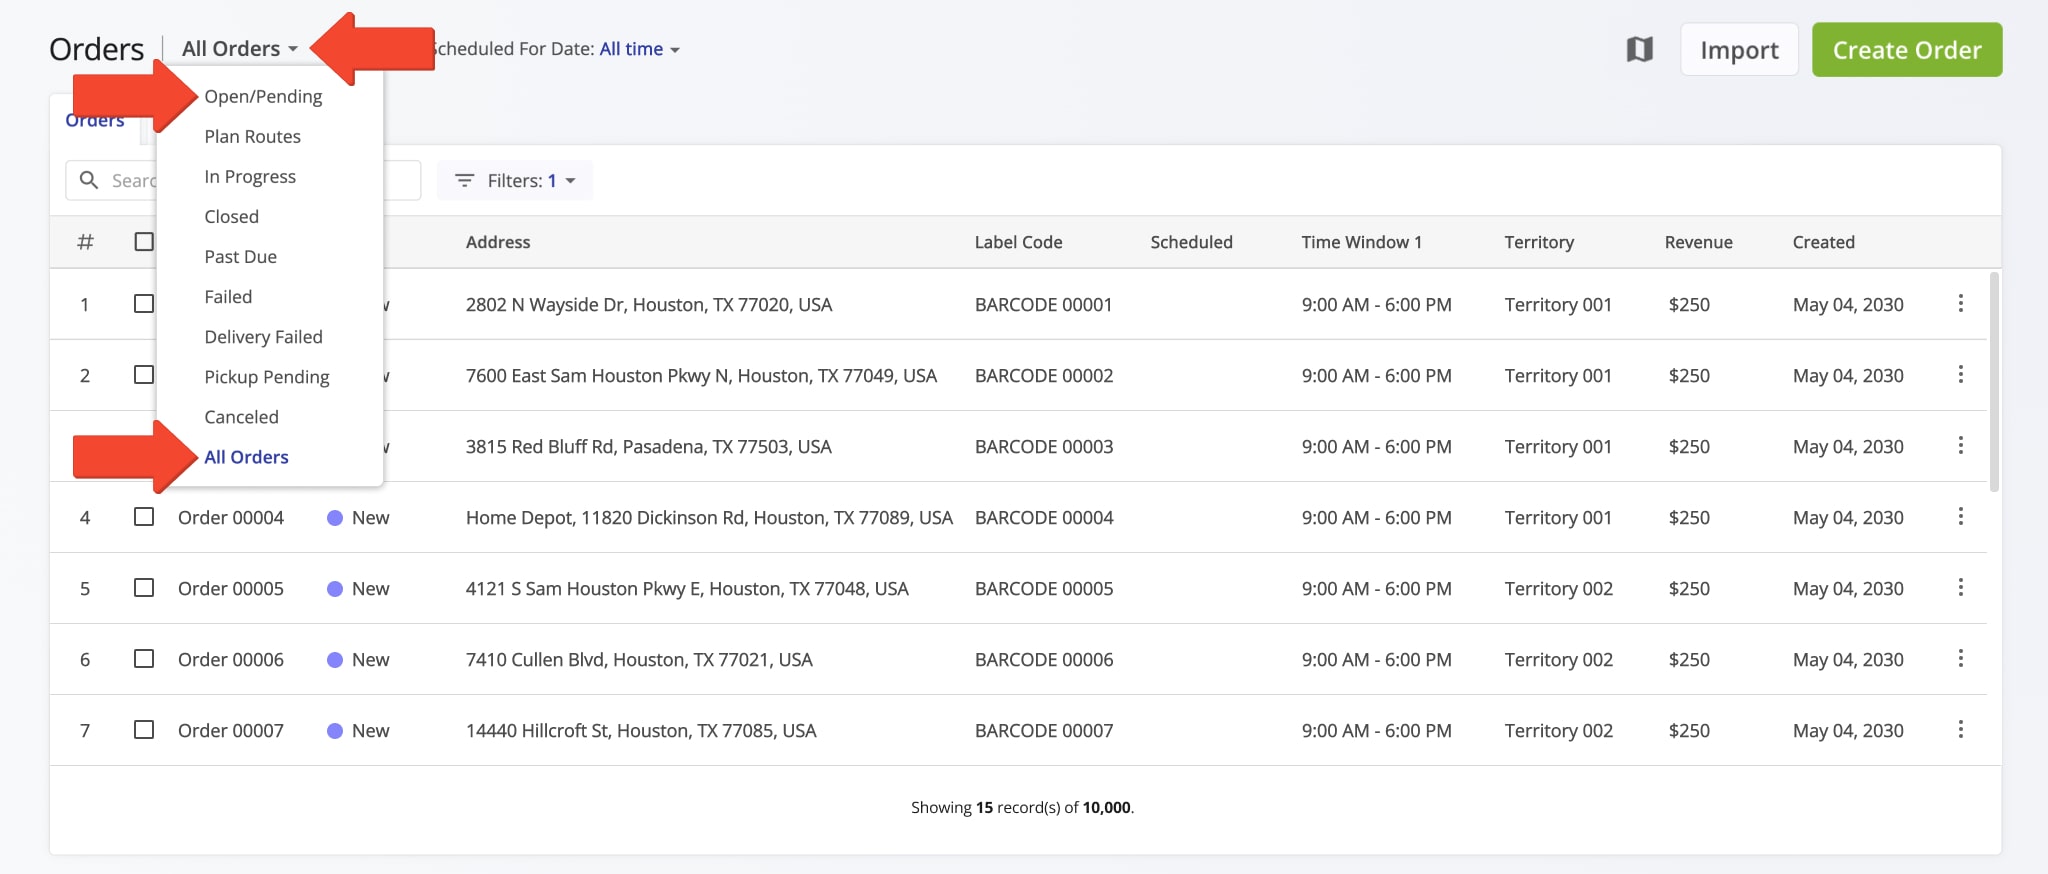The width and height of the screenshot is (2048, 874).
Task: Pick Failed in the dropdown list
Action: (228, 296)
